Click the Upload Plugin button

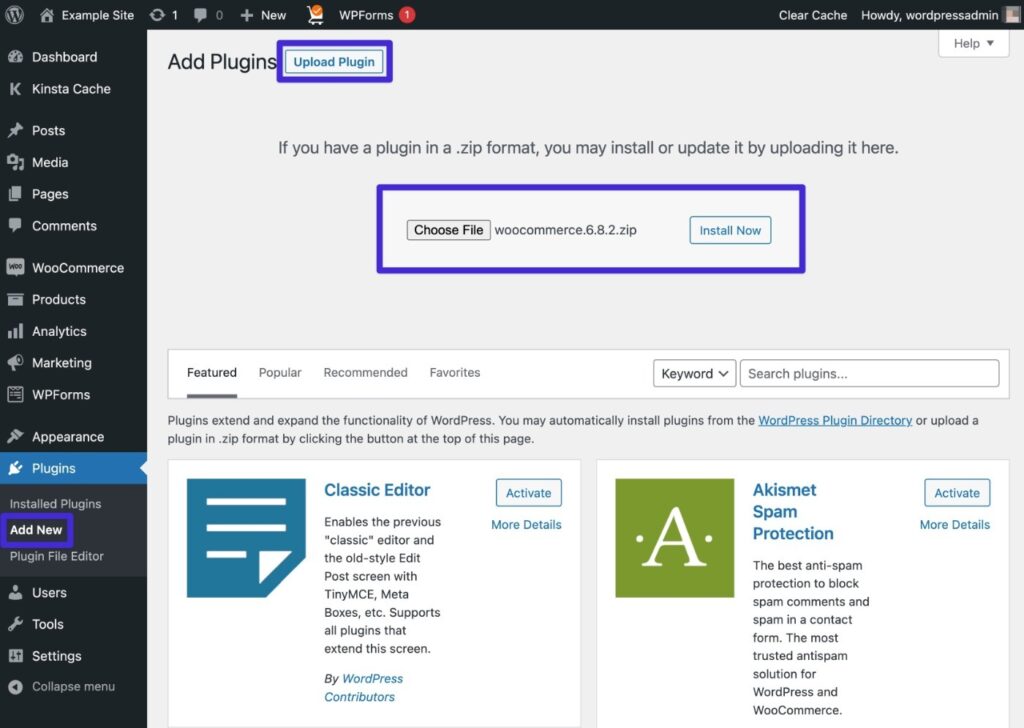(x=334, y=62)
